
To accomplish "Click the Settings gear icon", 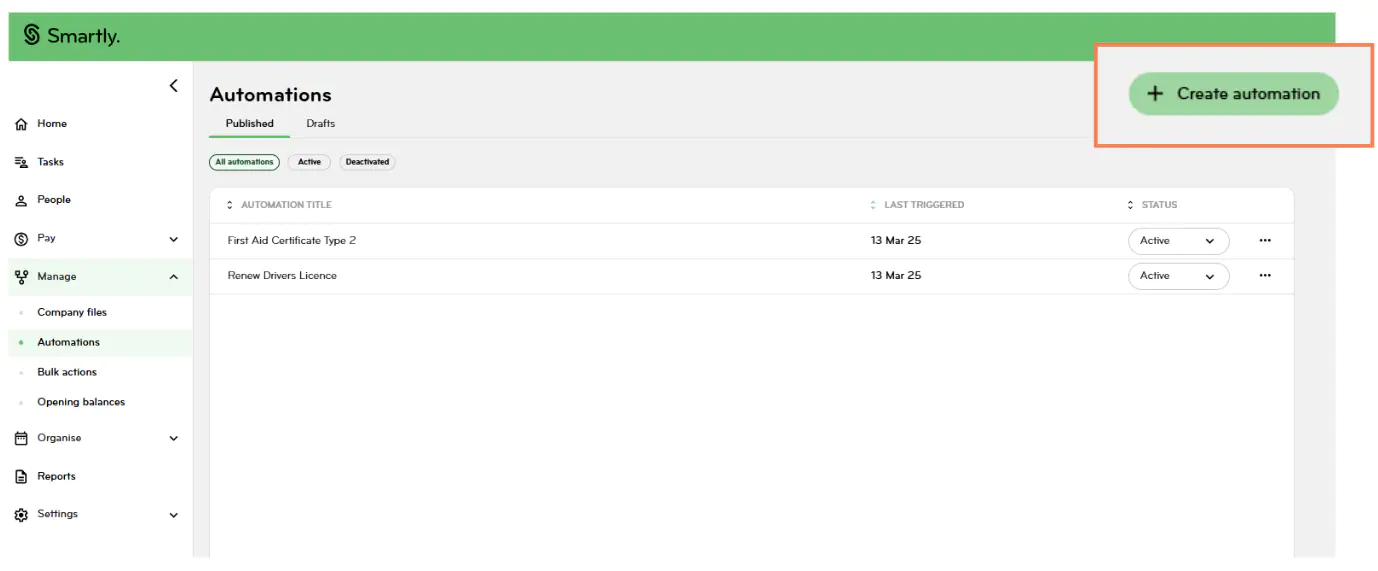I will (x=21, y=515).
